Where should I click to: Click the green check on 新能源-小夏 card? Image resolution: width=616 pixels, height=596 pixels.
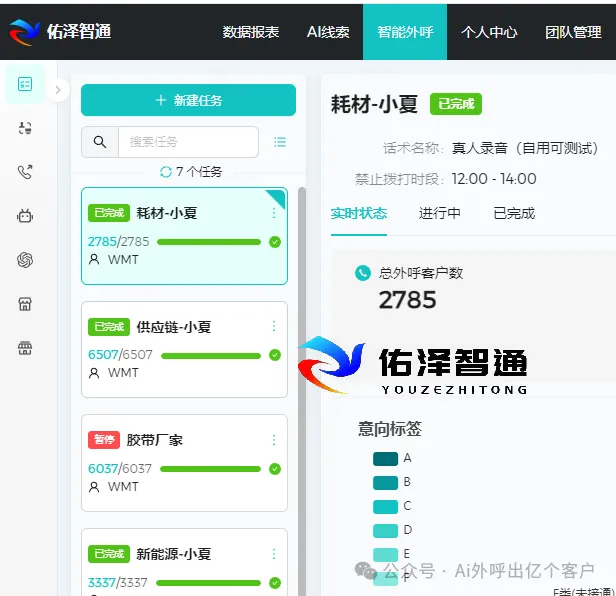(275, 583)
